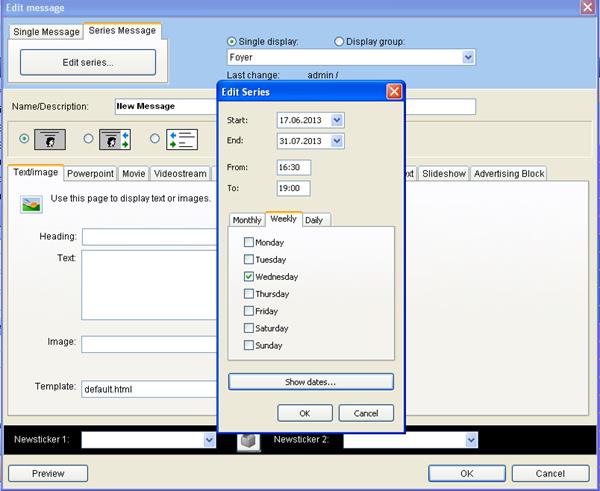The height and width of the screenshot is (491, 600).
Task: Expand the Newsticker 1 dropdown
Action: [x=209, y=439]
